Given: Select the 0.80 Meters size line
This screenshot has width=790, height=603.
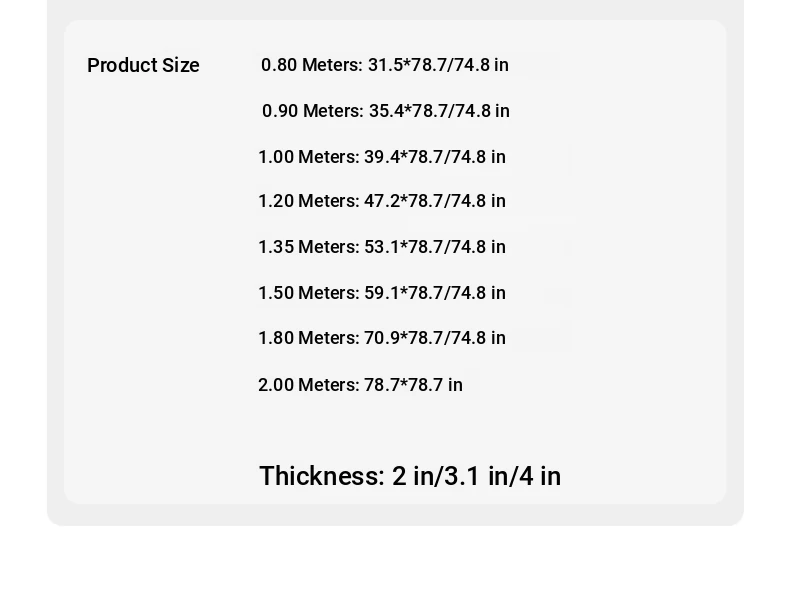Looking at the screenshot, I should [384, 65].
